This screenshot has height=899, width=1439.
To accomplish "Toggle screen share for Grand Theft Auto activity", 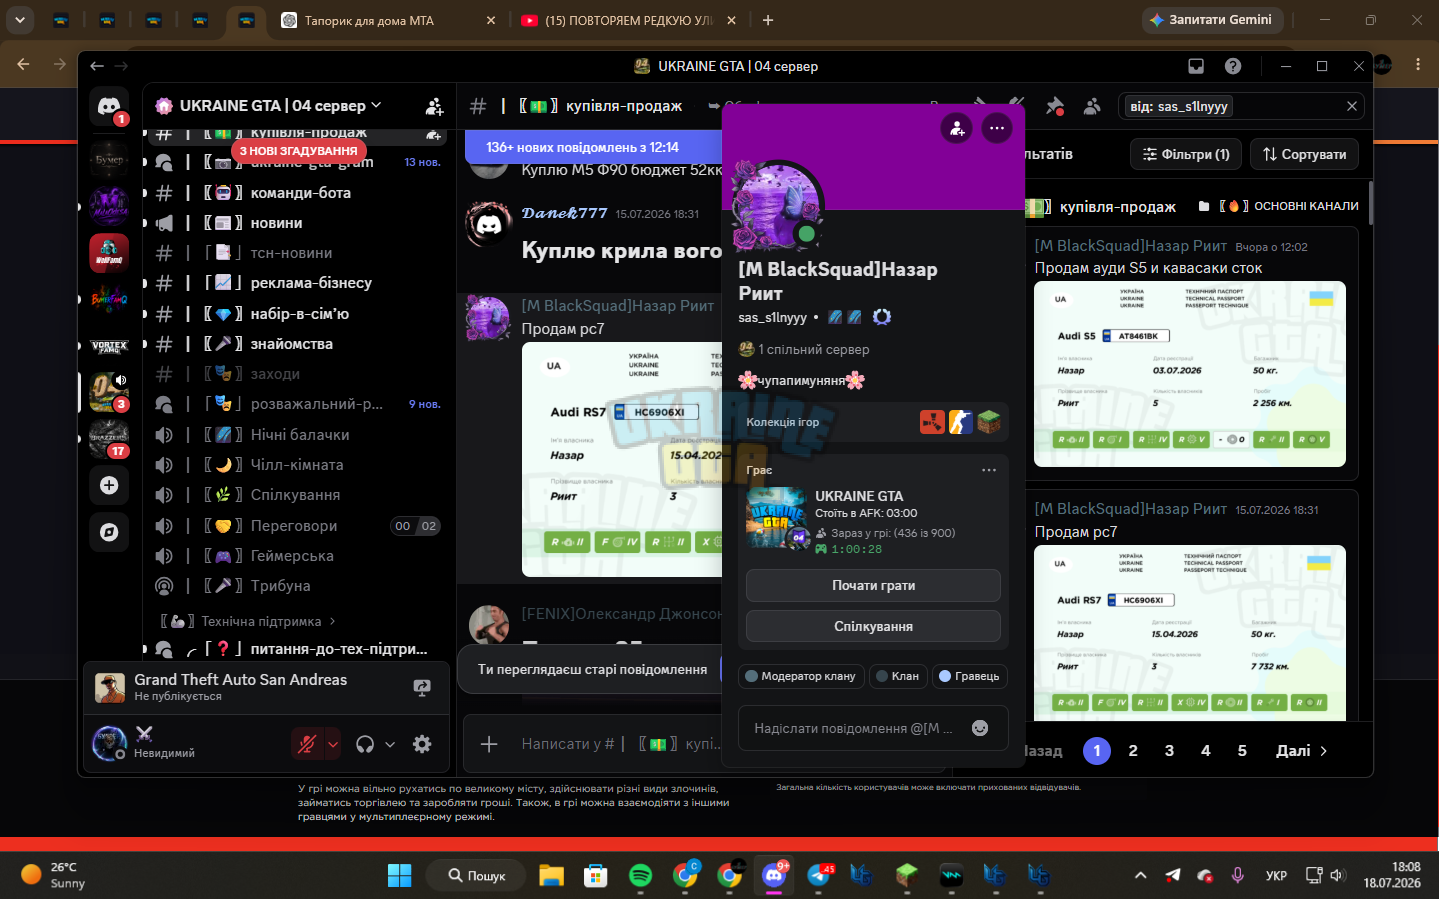I will pyautogui.click(x=422, y=687).
